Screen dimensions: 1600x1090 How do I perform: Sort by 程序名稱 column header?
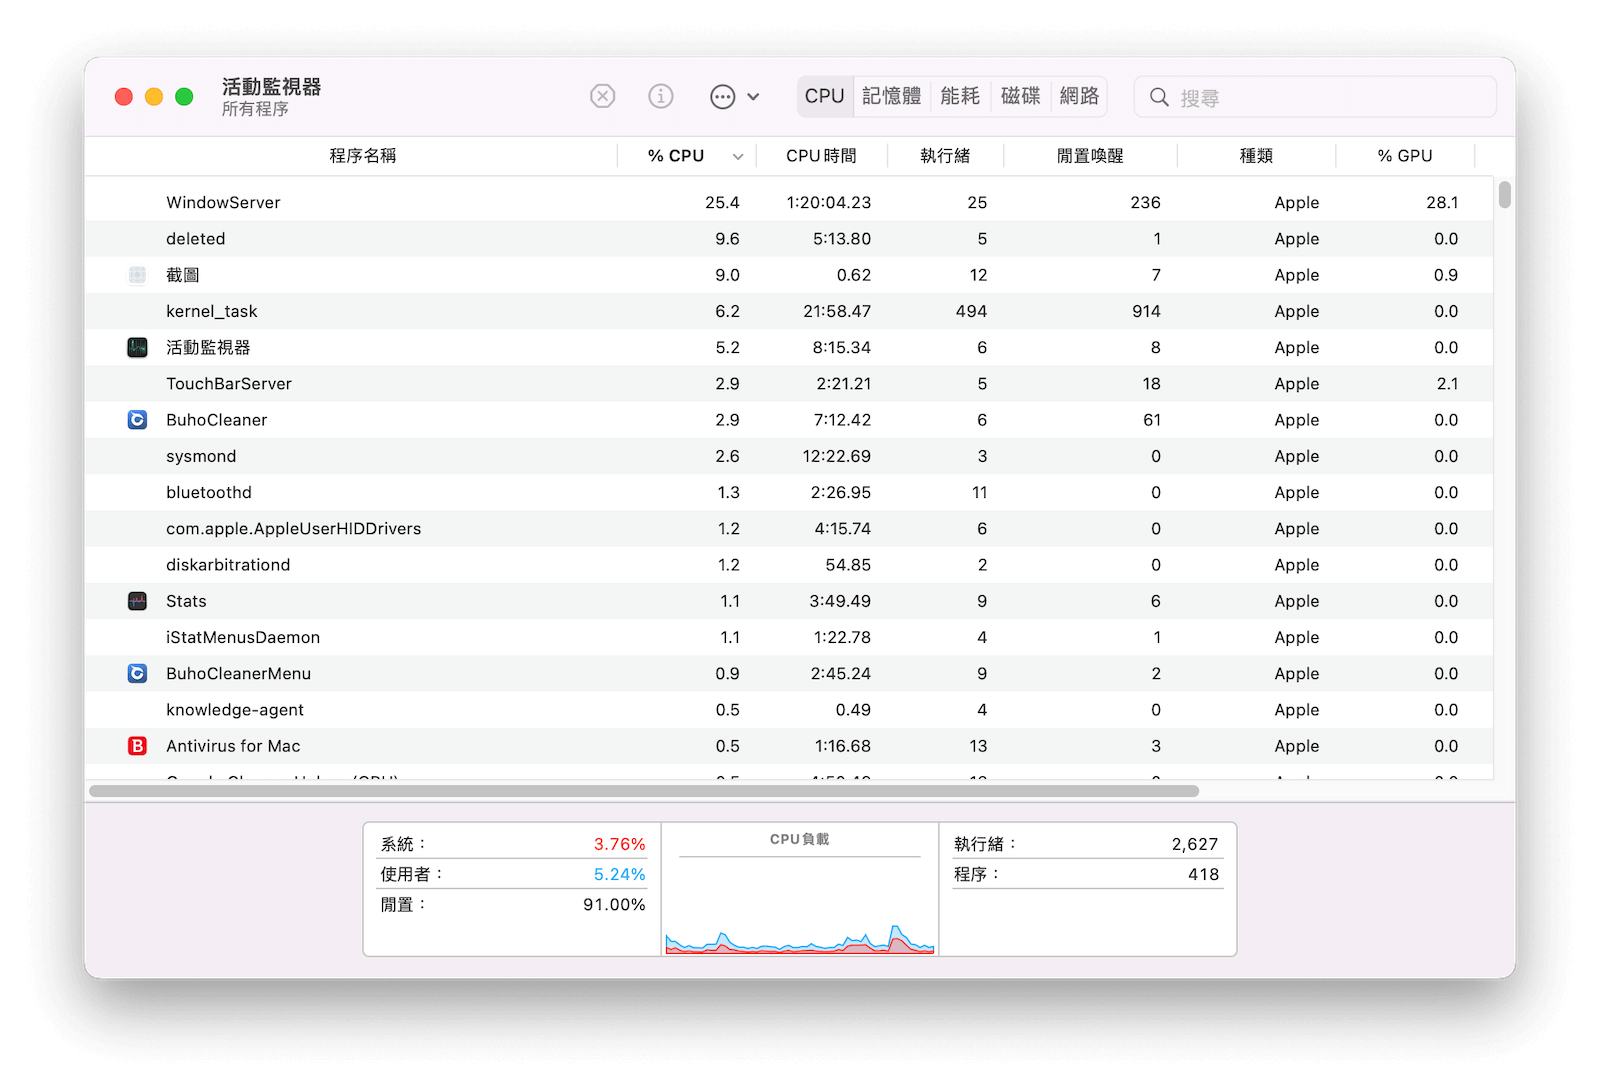[x=363, y=156]
